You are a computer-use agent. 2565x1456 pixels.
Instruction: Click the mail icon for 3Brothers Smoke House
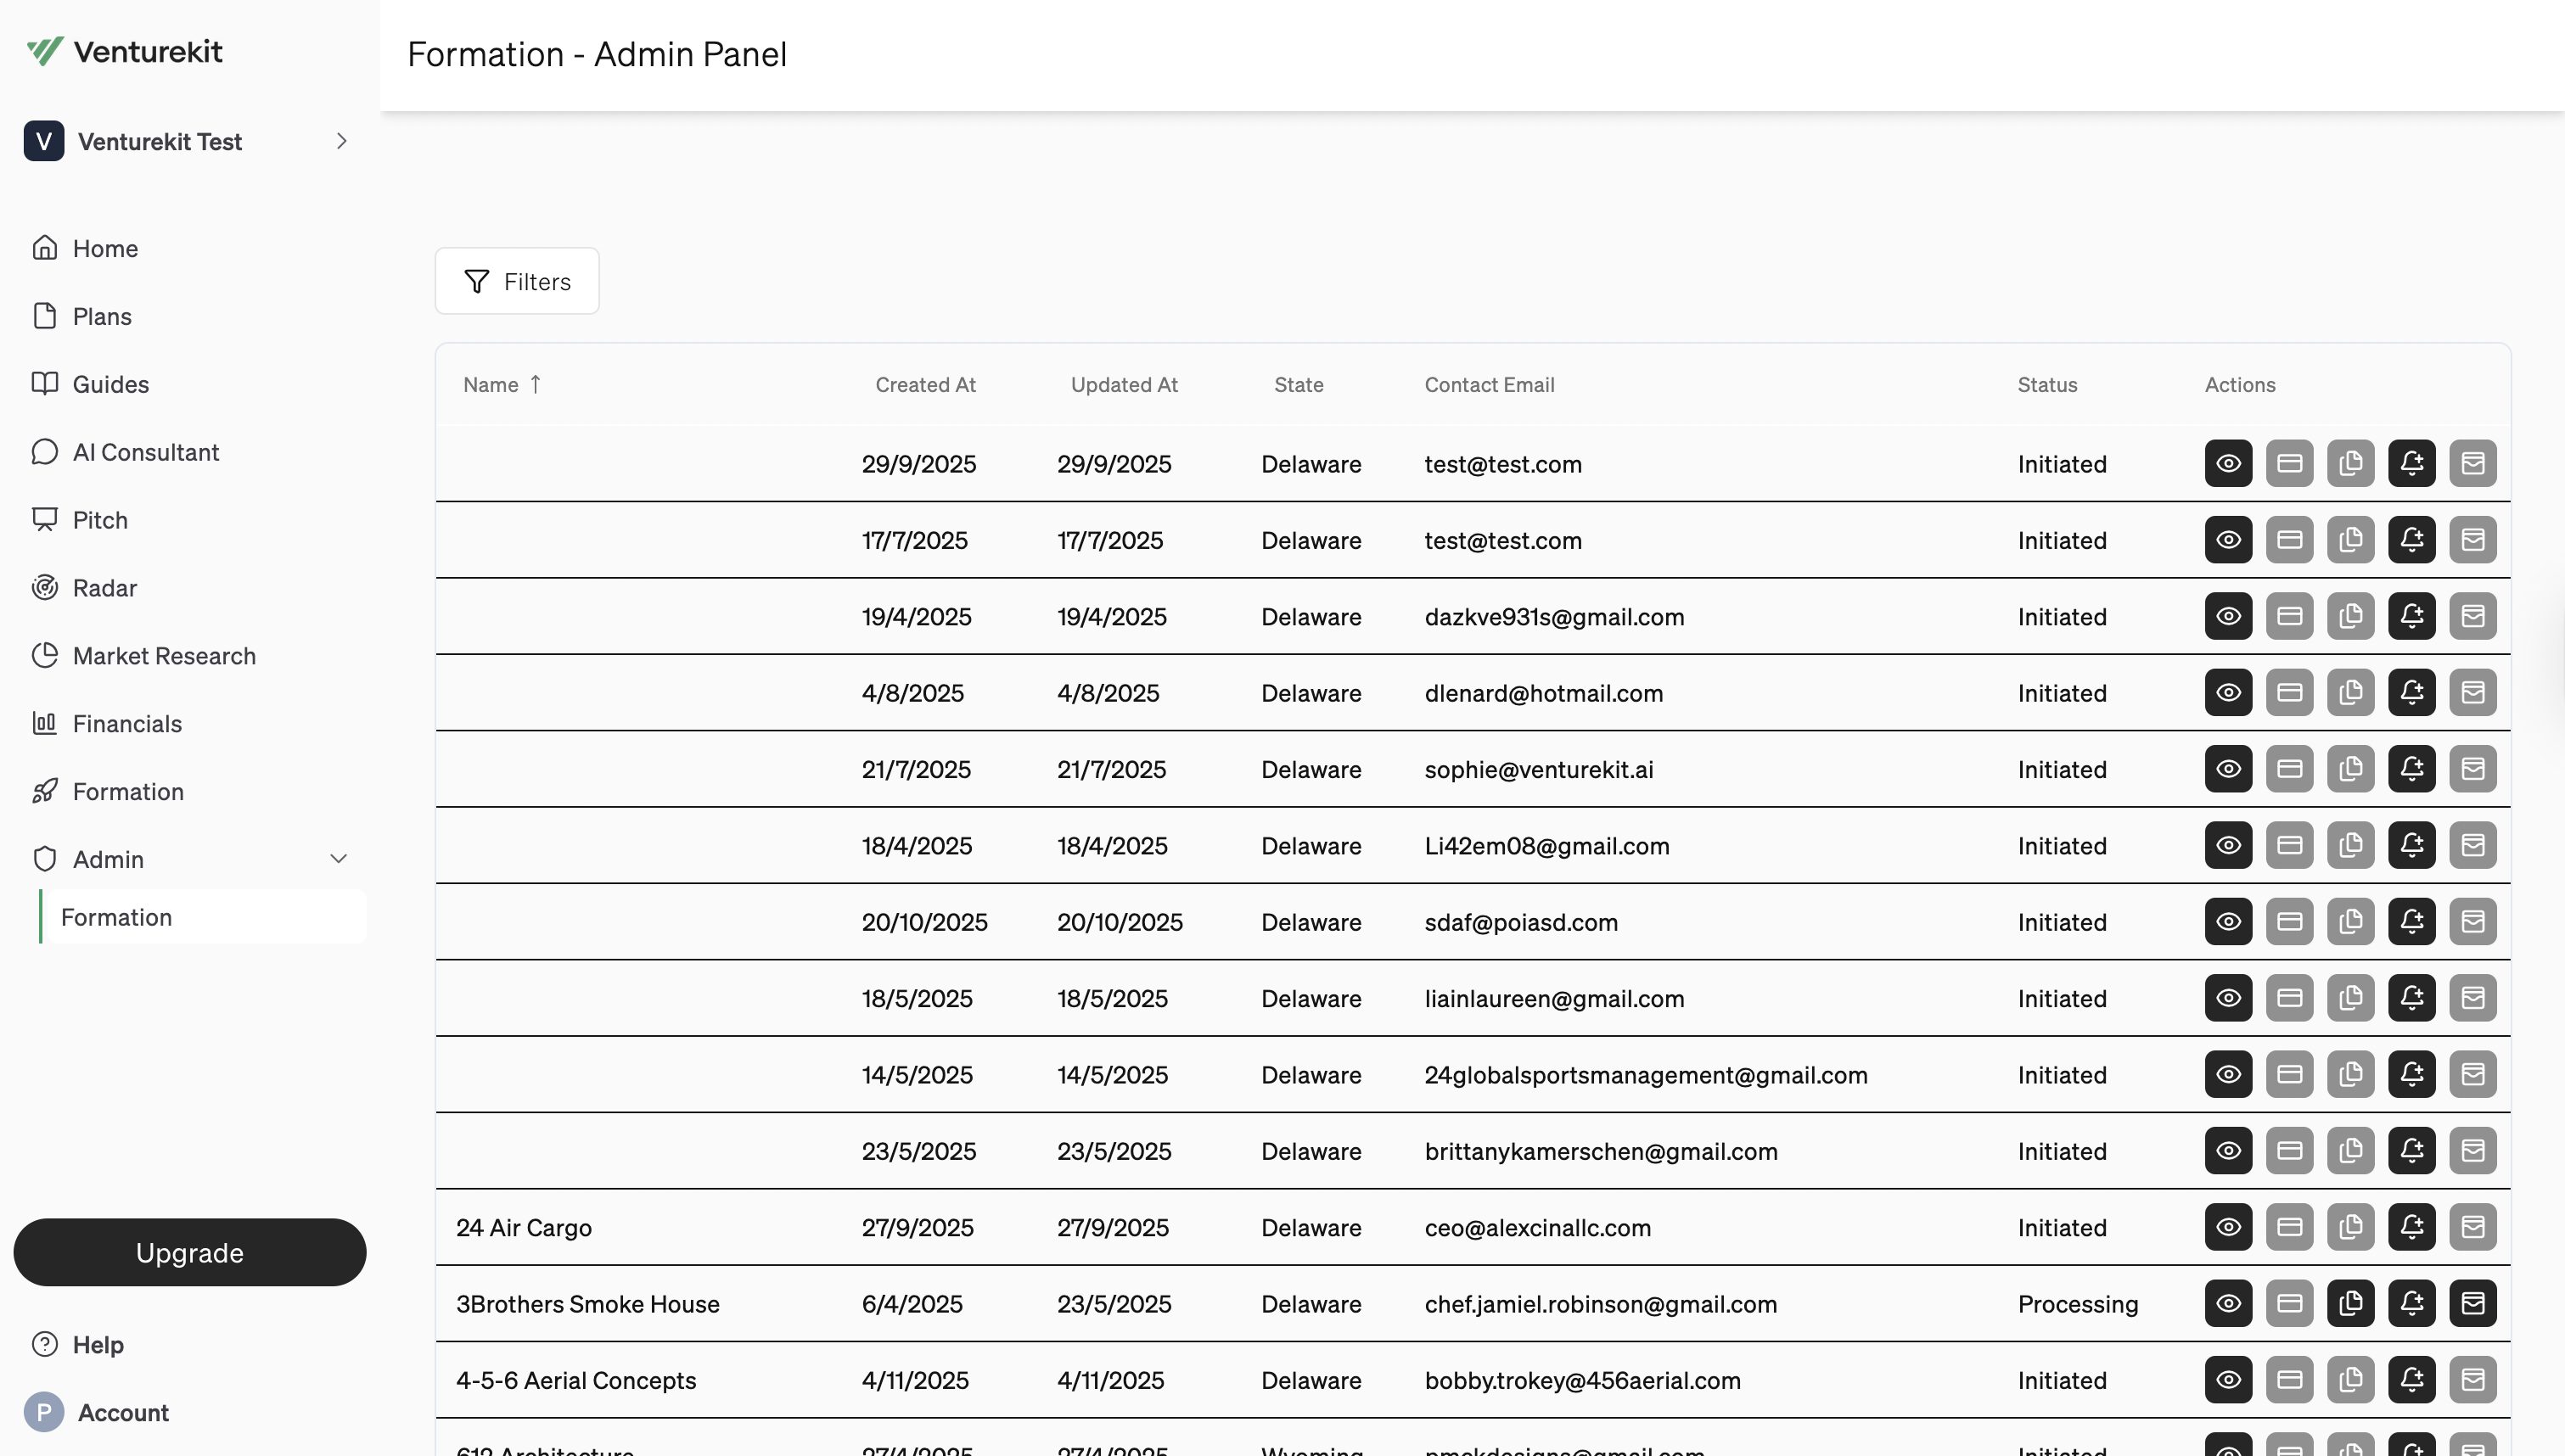(2473, 1303)
